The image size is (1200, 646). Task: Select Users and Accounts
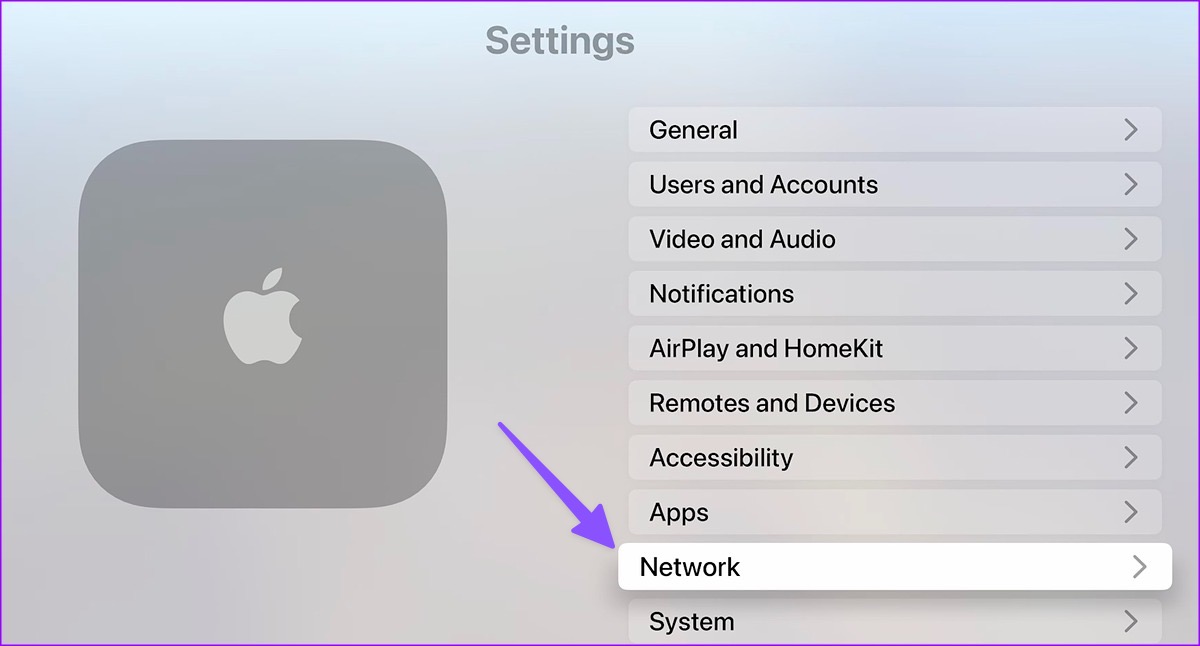[895, 184]
